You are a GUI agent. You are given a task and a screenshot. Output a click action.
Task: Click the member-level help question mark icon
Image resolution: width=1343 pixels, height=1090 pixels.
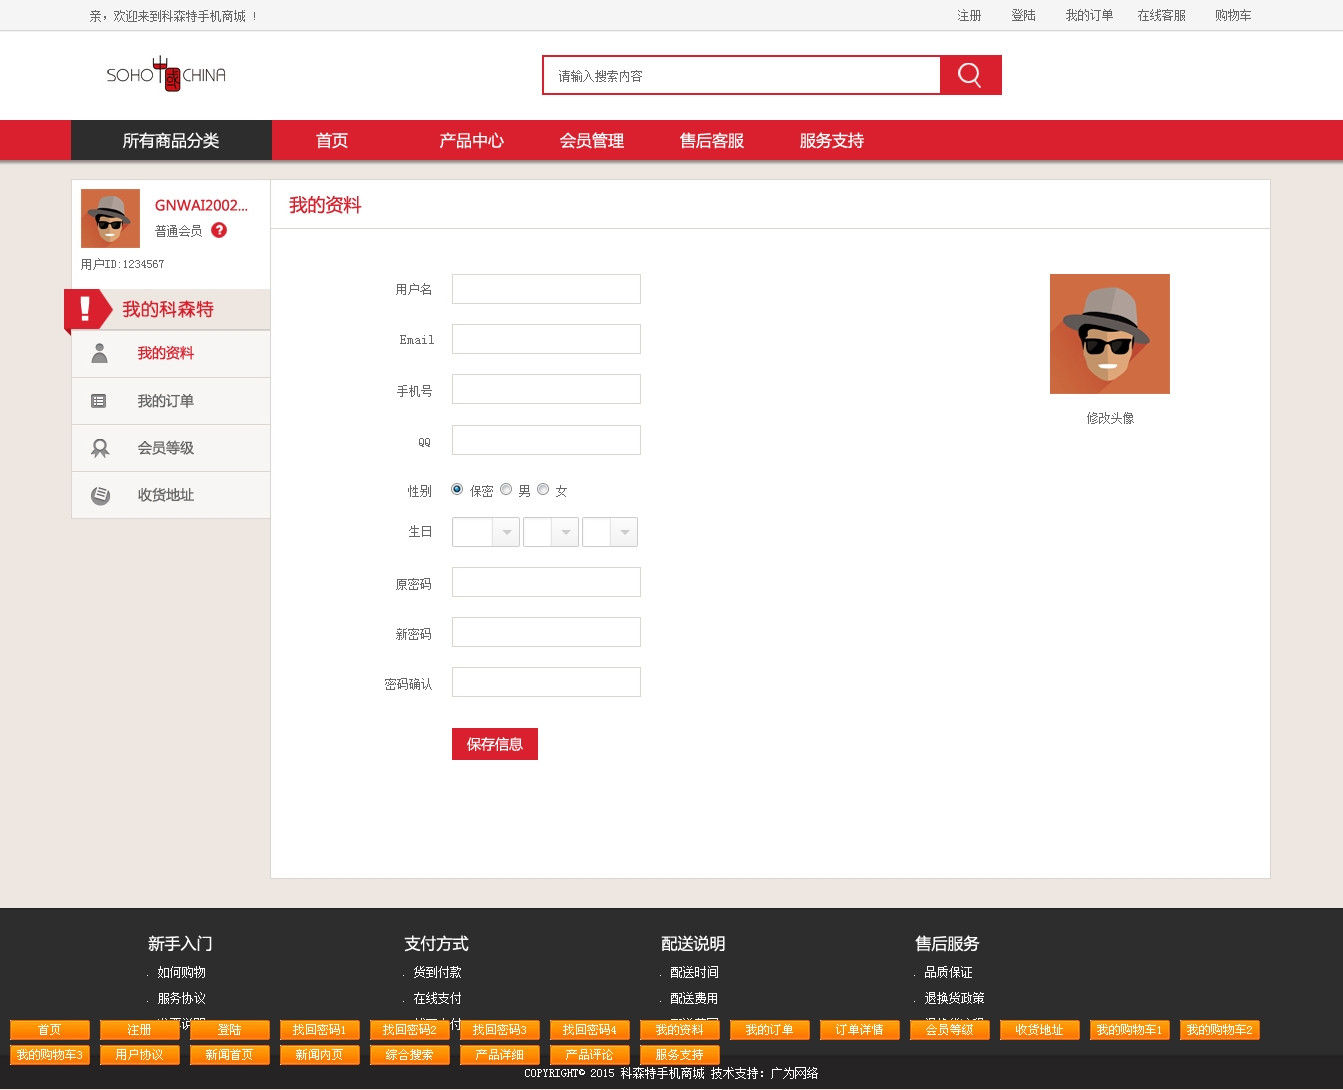219,230
